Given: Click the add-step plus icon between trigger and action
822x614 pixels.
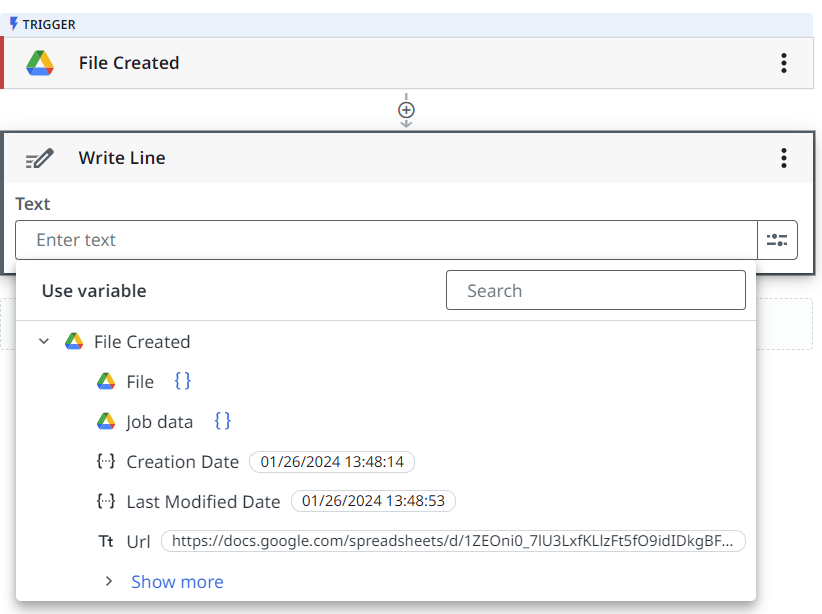Looking at the screenshot, I should pyautogui.click(x=406, y=110).
